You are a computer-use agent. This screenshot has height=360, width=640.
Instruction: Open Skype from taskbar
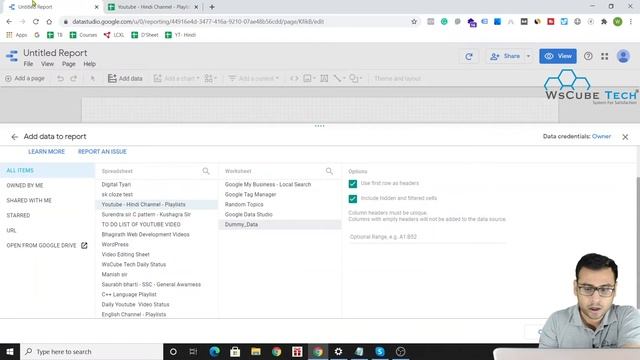click(x=380, y=351)
